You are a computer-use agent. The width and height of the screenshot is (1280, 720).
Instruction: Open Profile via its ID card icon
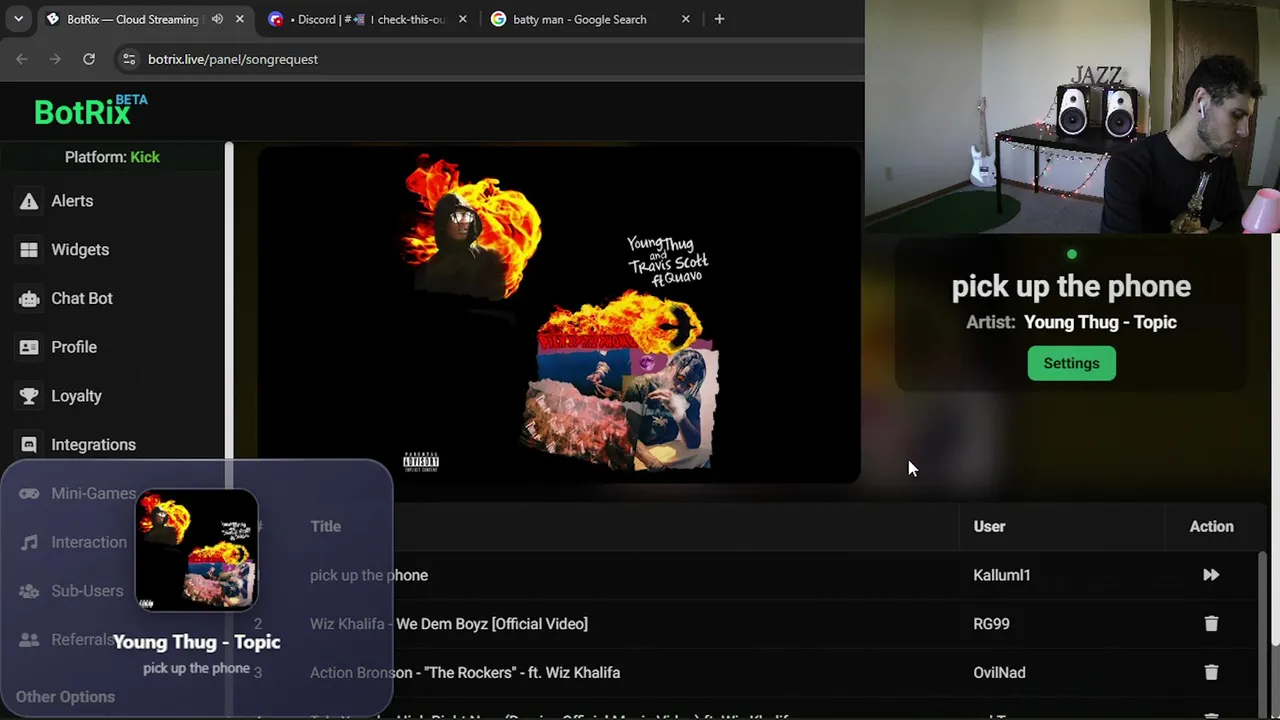click(x=29, y=347)
